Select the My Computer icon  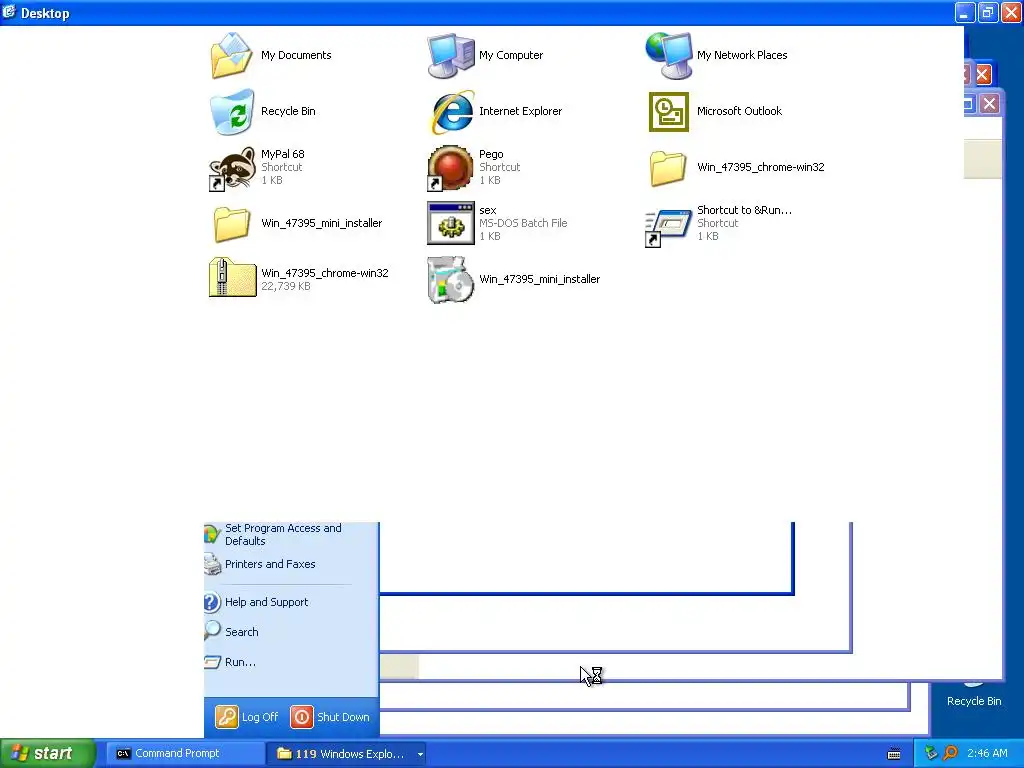point(451,56)
